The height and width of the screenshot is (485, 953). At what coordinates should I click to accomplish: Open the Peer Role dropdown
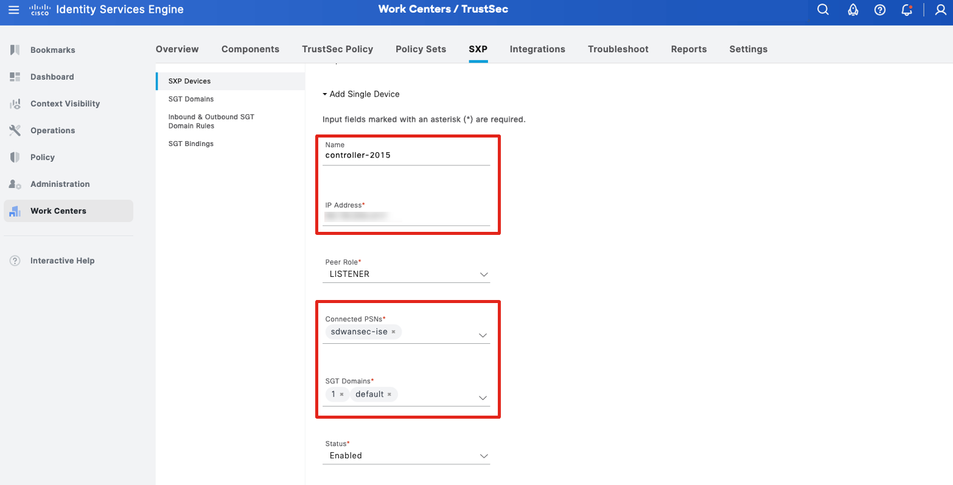pos(406,274)
